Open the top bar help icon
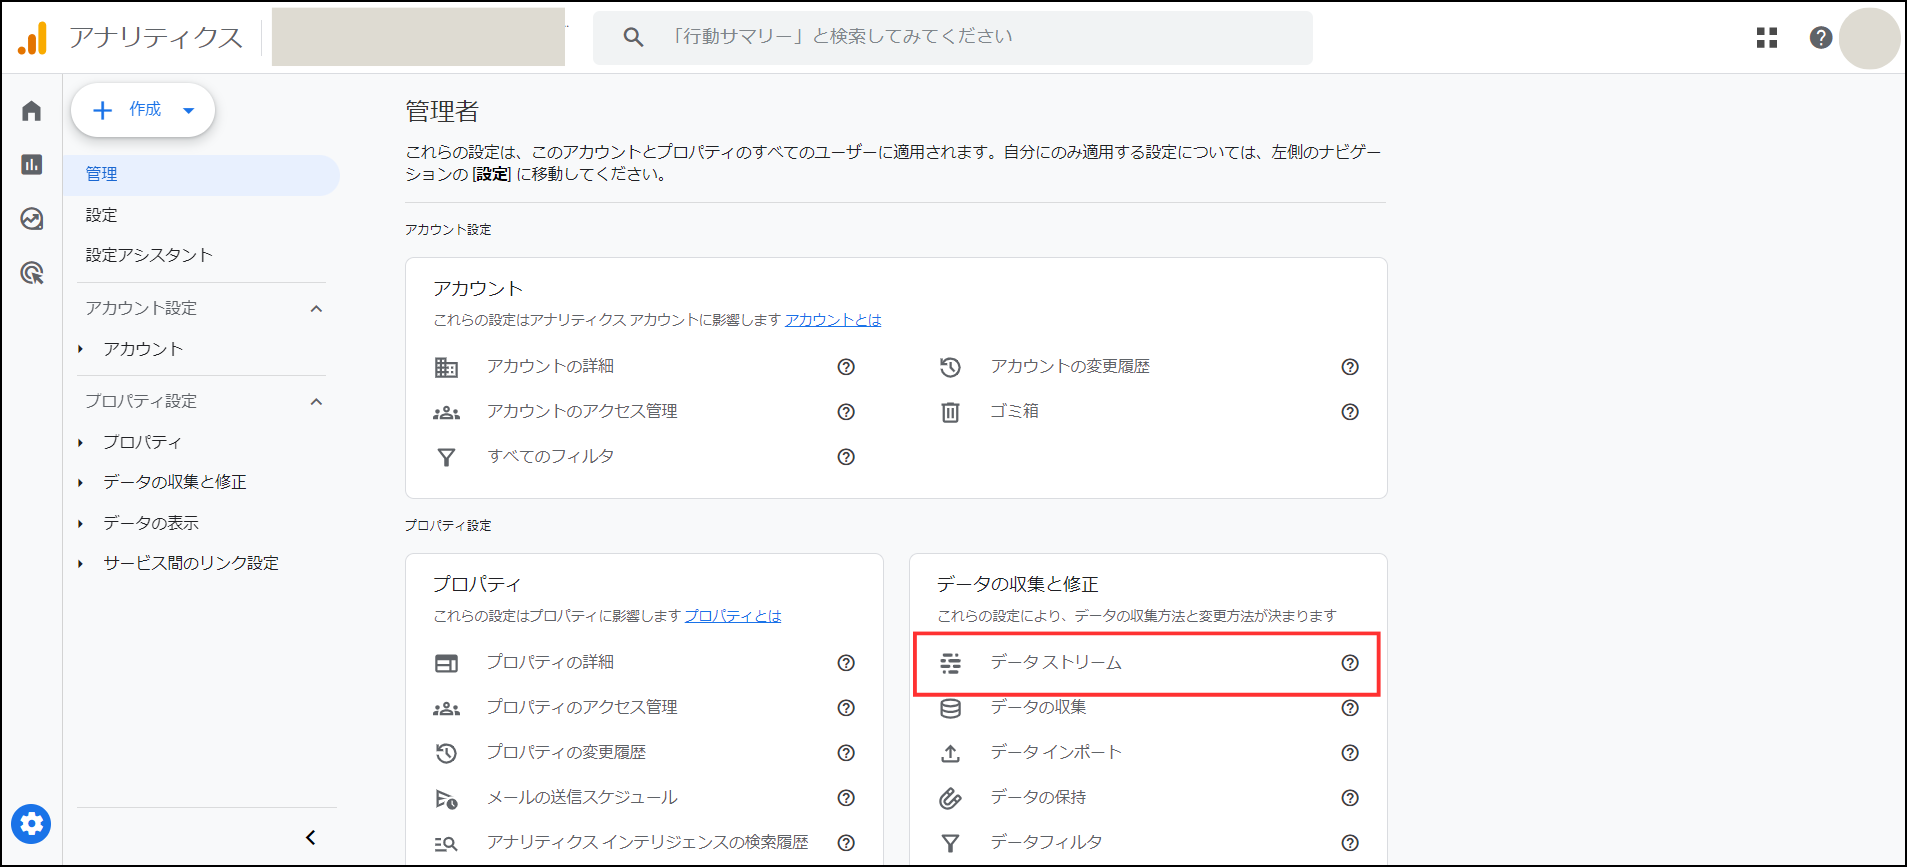Screen dimensions: 1907x867 coord(1821,37)
